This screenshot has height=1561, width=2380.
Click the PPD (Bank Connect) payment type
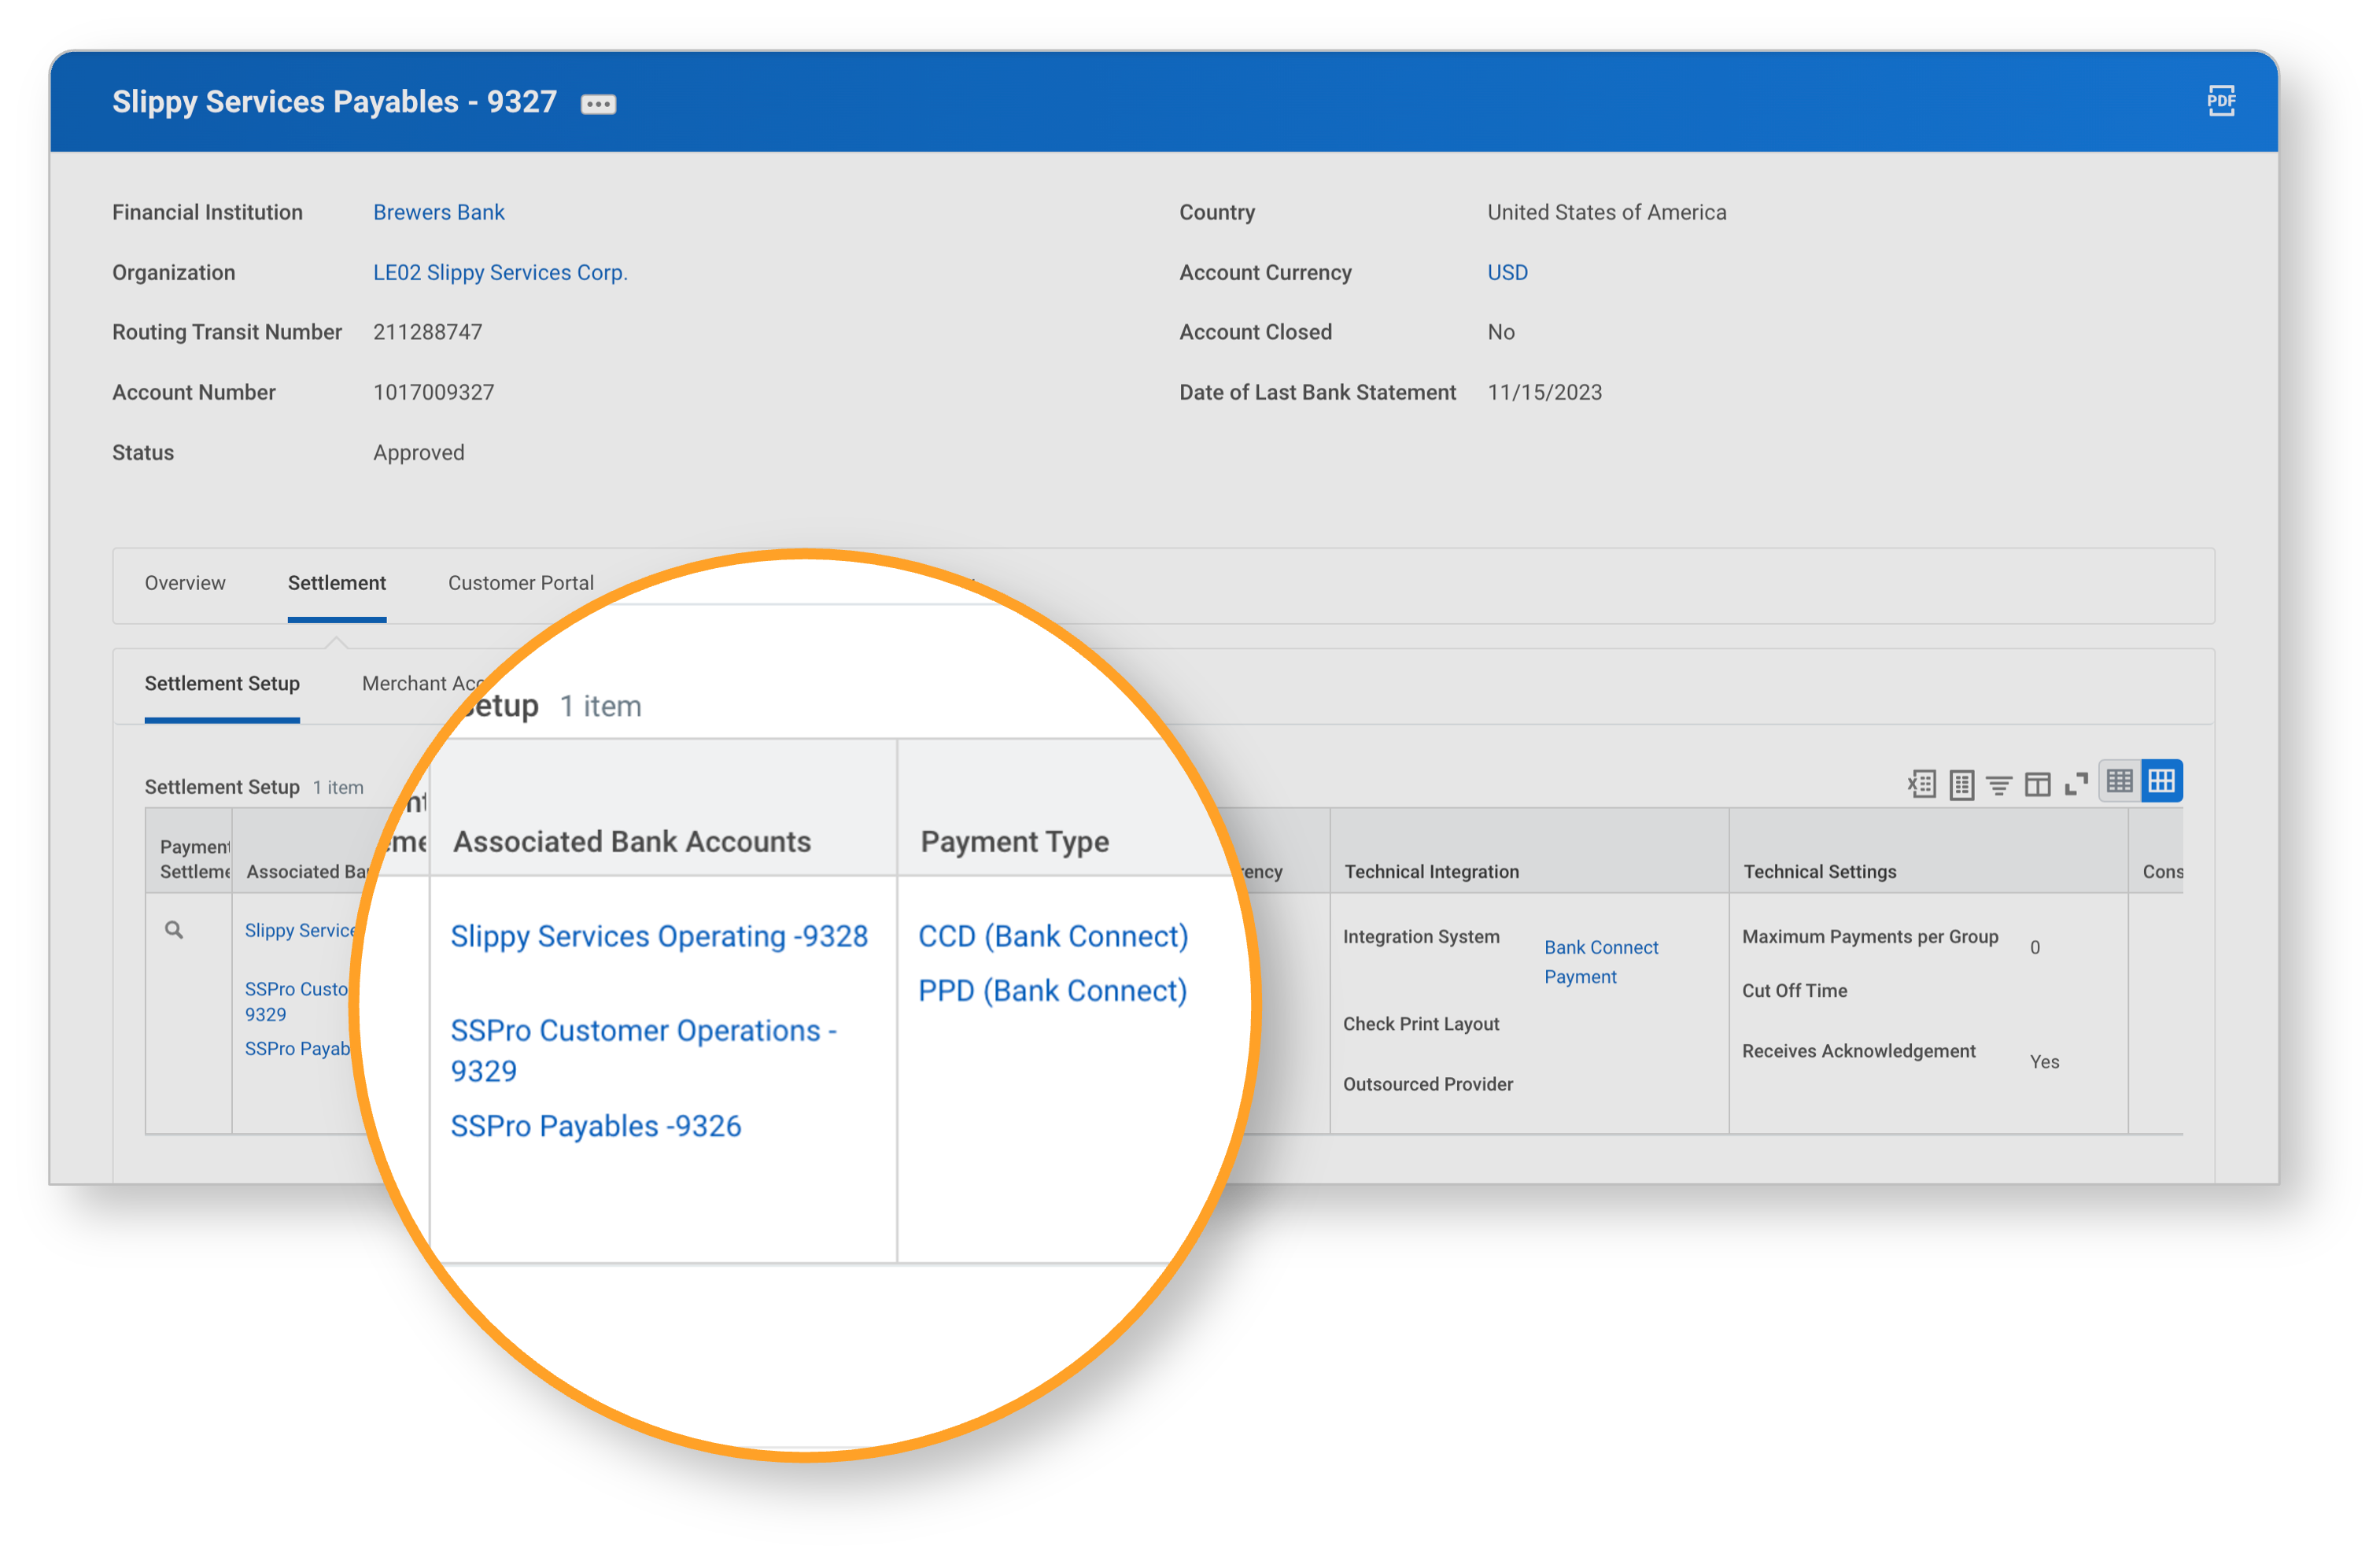click(1052, 990)
